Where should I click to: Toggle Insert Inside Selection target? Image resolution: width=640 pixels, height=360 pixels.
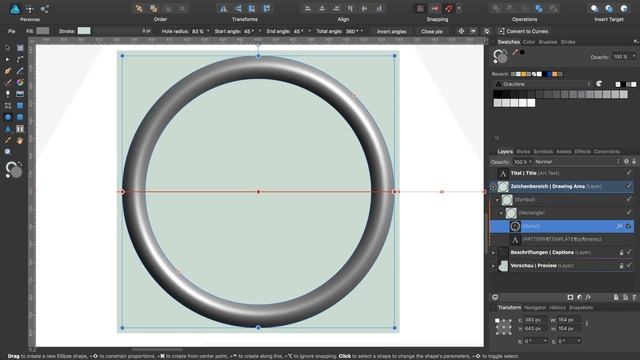pos(624,9)
